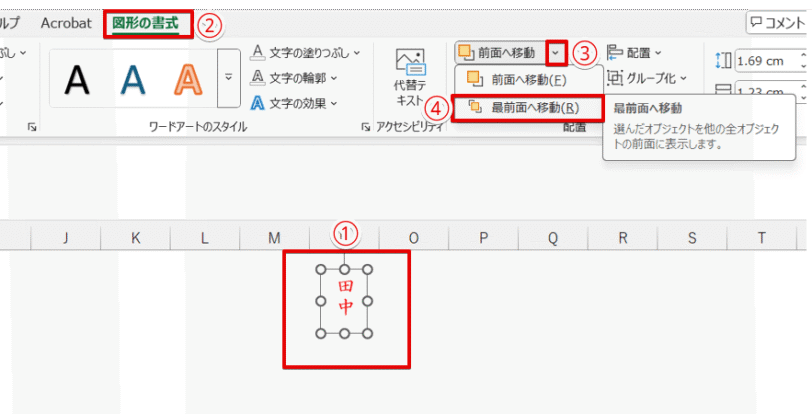
Task: Click the middle-left resize handle of 田中 shape
Action: tap(321, 301)
